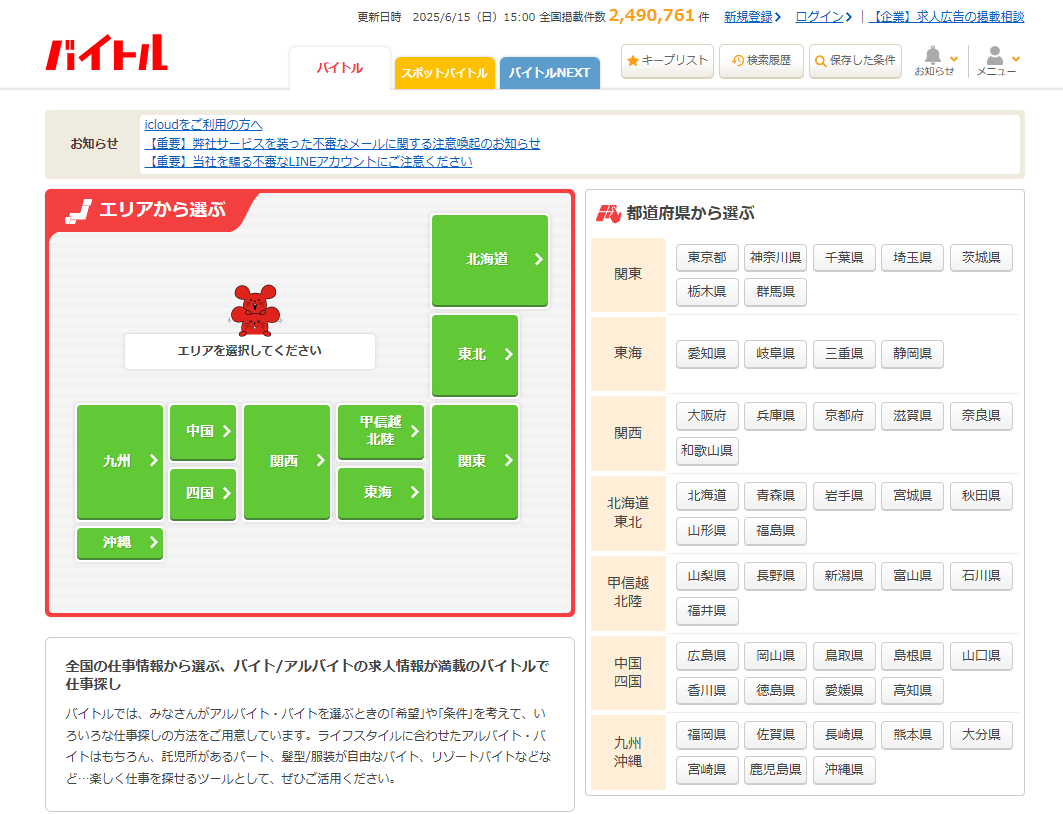Image resolution: width=1063 pixels, height=814 pixels.
Task: Choose 奈良県 prefecture button
Action: [x=981, y=416]
